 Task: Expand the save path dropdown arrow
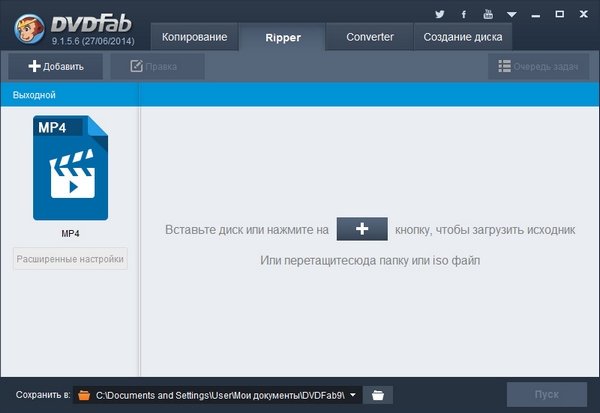tap(353, 395)
